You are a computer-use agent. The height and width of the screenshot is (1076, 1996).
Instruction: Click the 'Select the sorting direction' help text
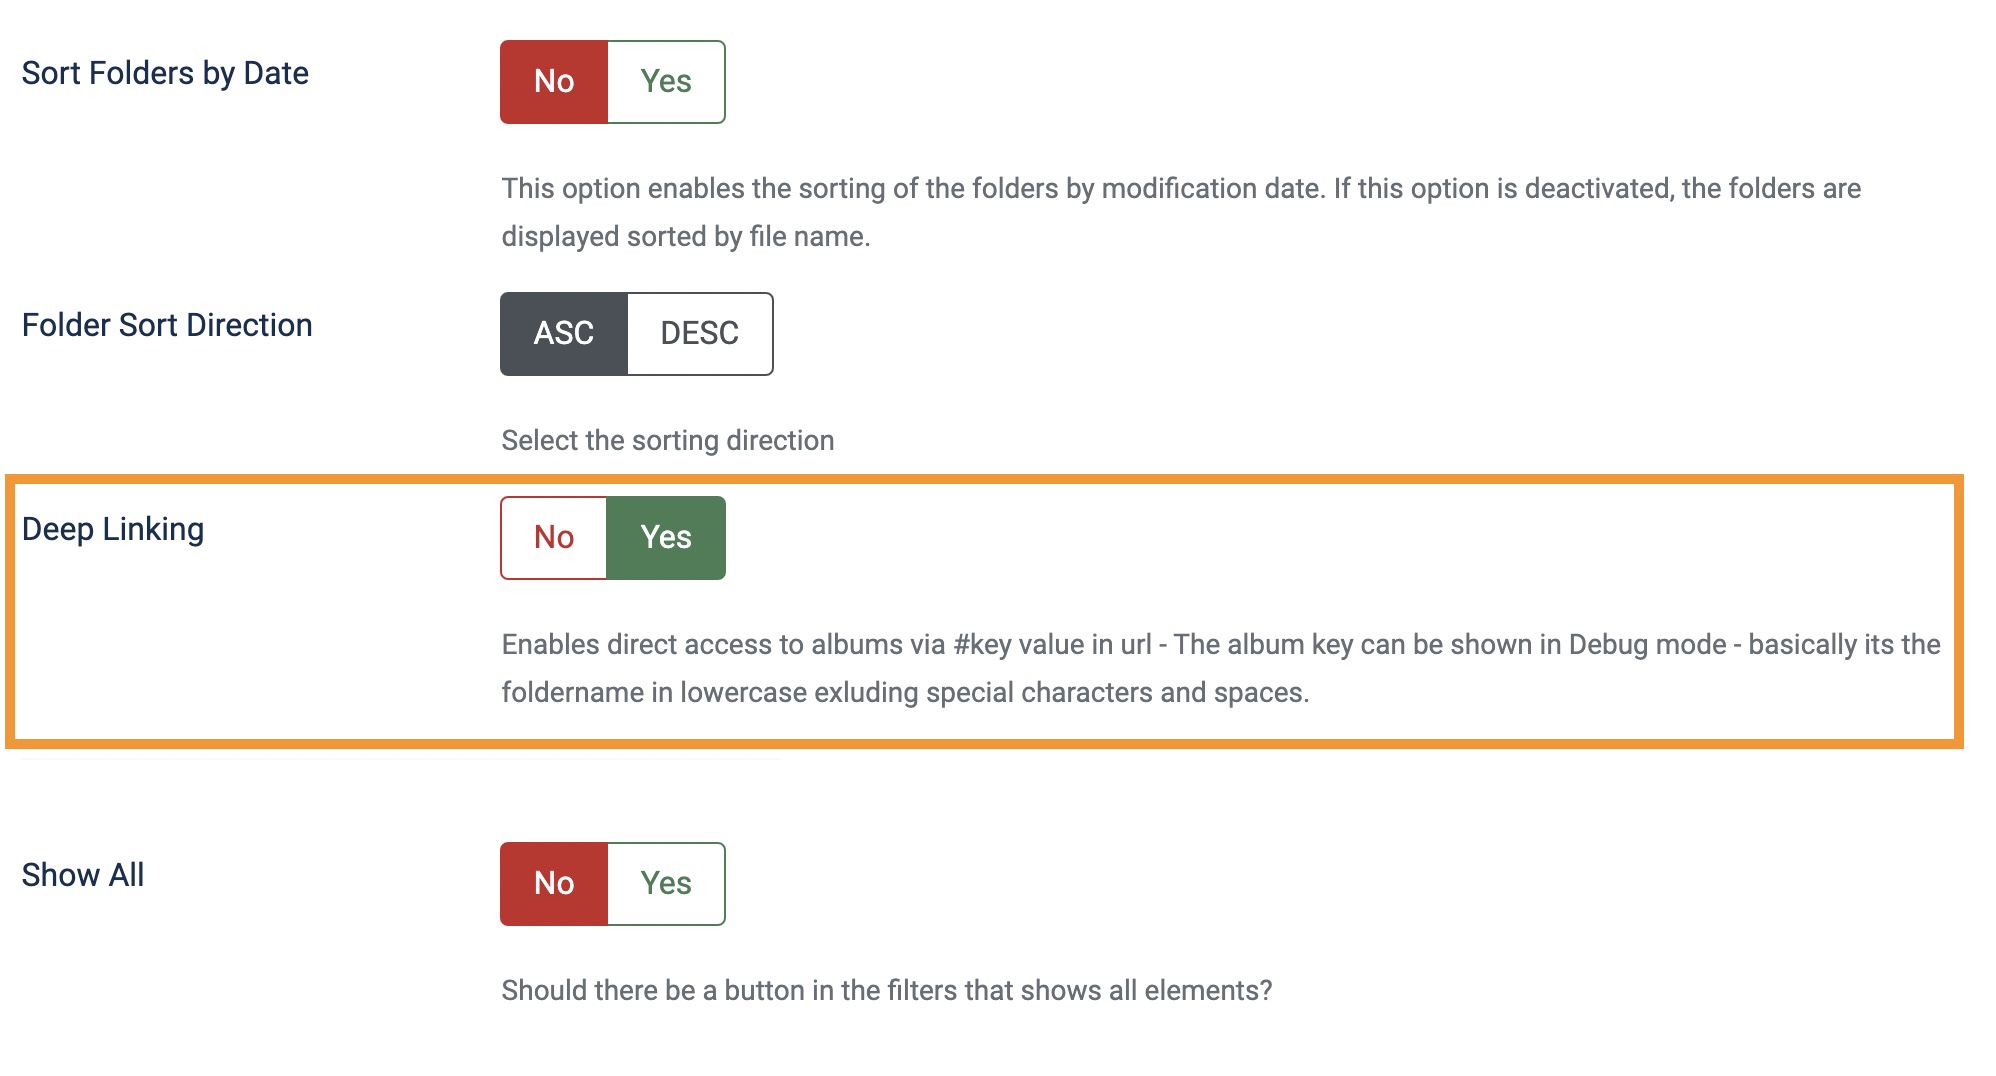pyautogui.click(x=668, y=440)
